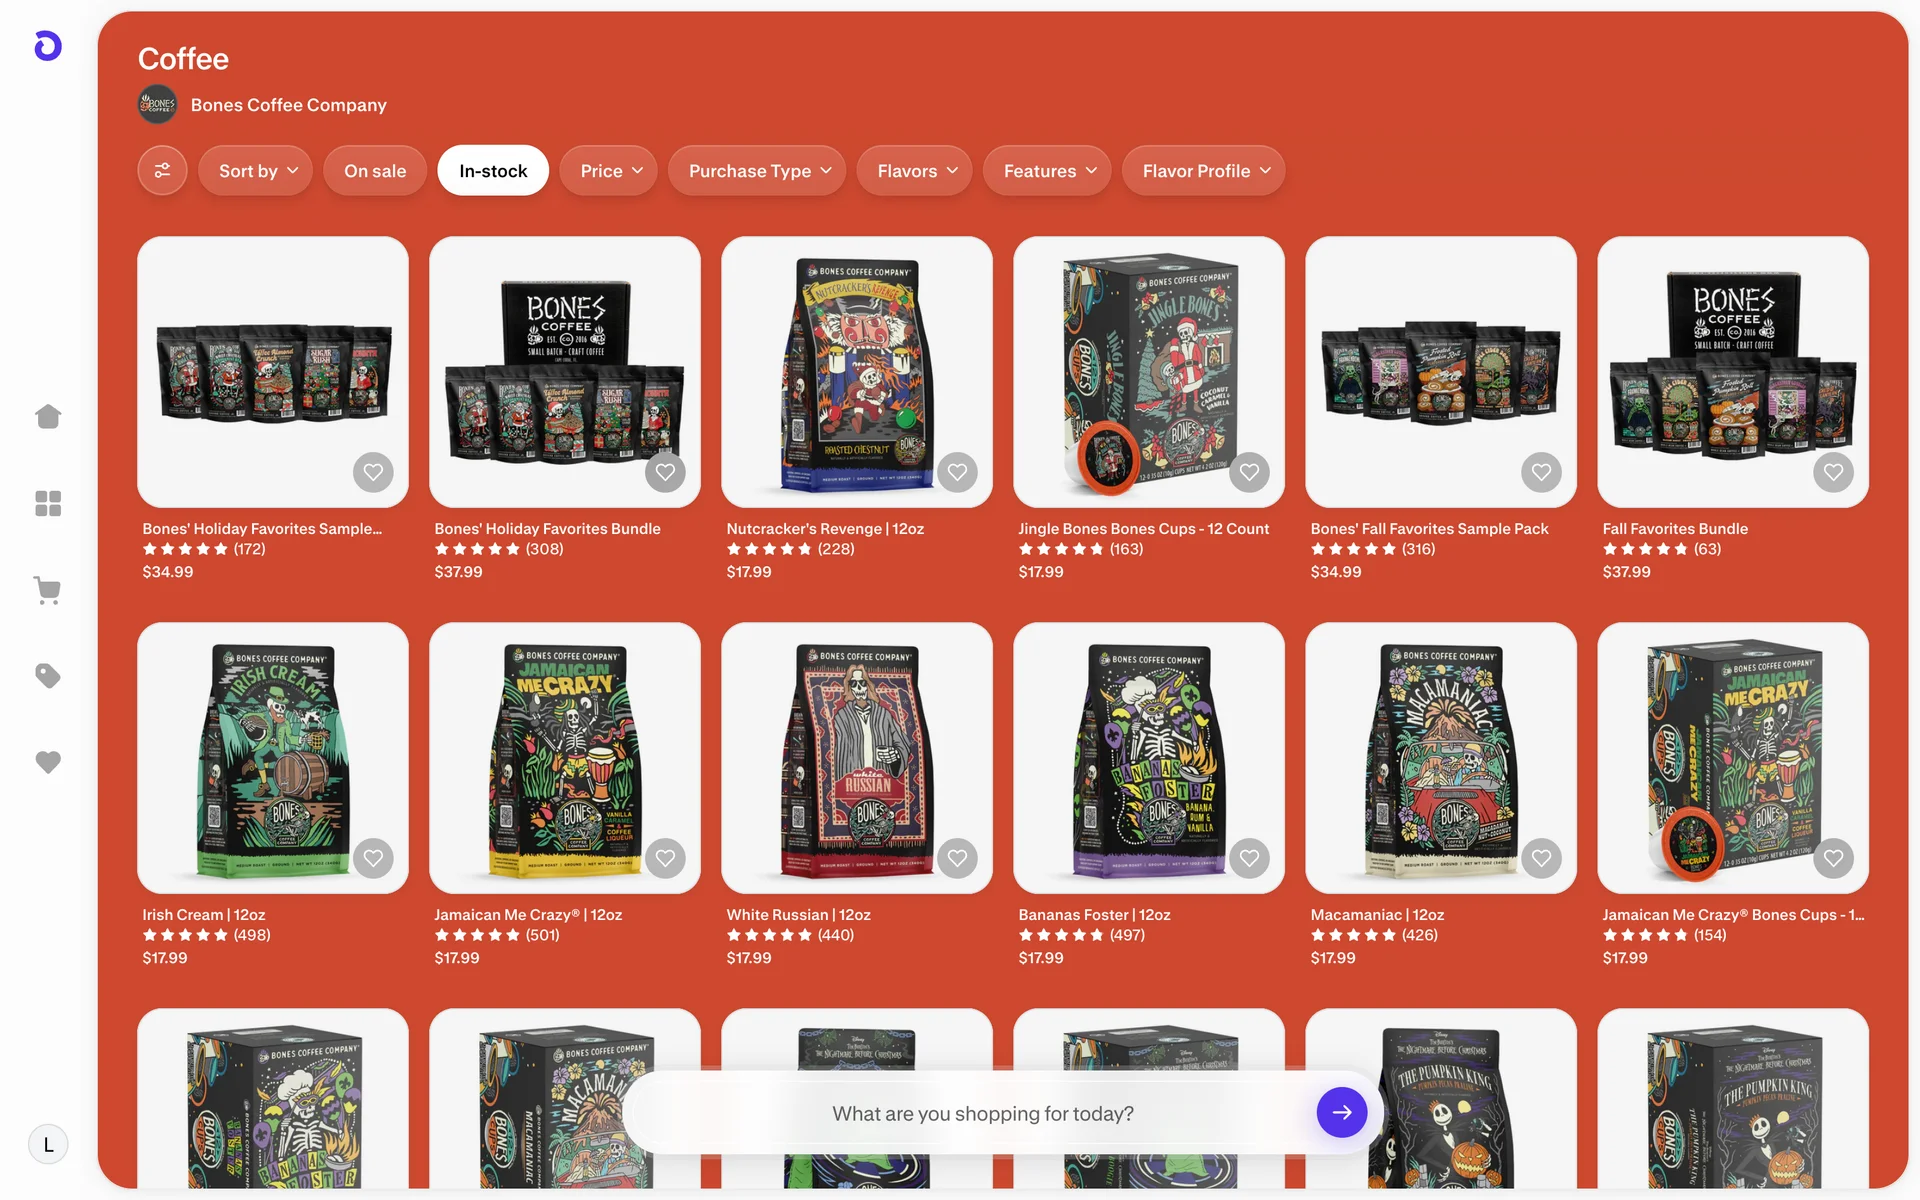Click the shopping search input field
Viewport: 1920px width, 1200px height.
point(982,1113)
